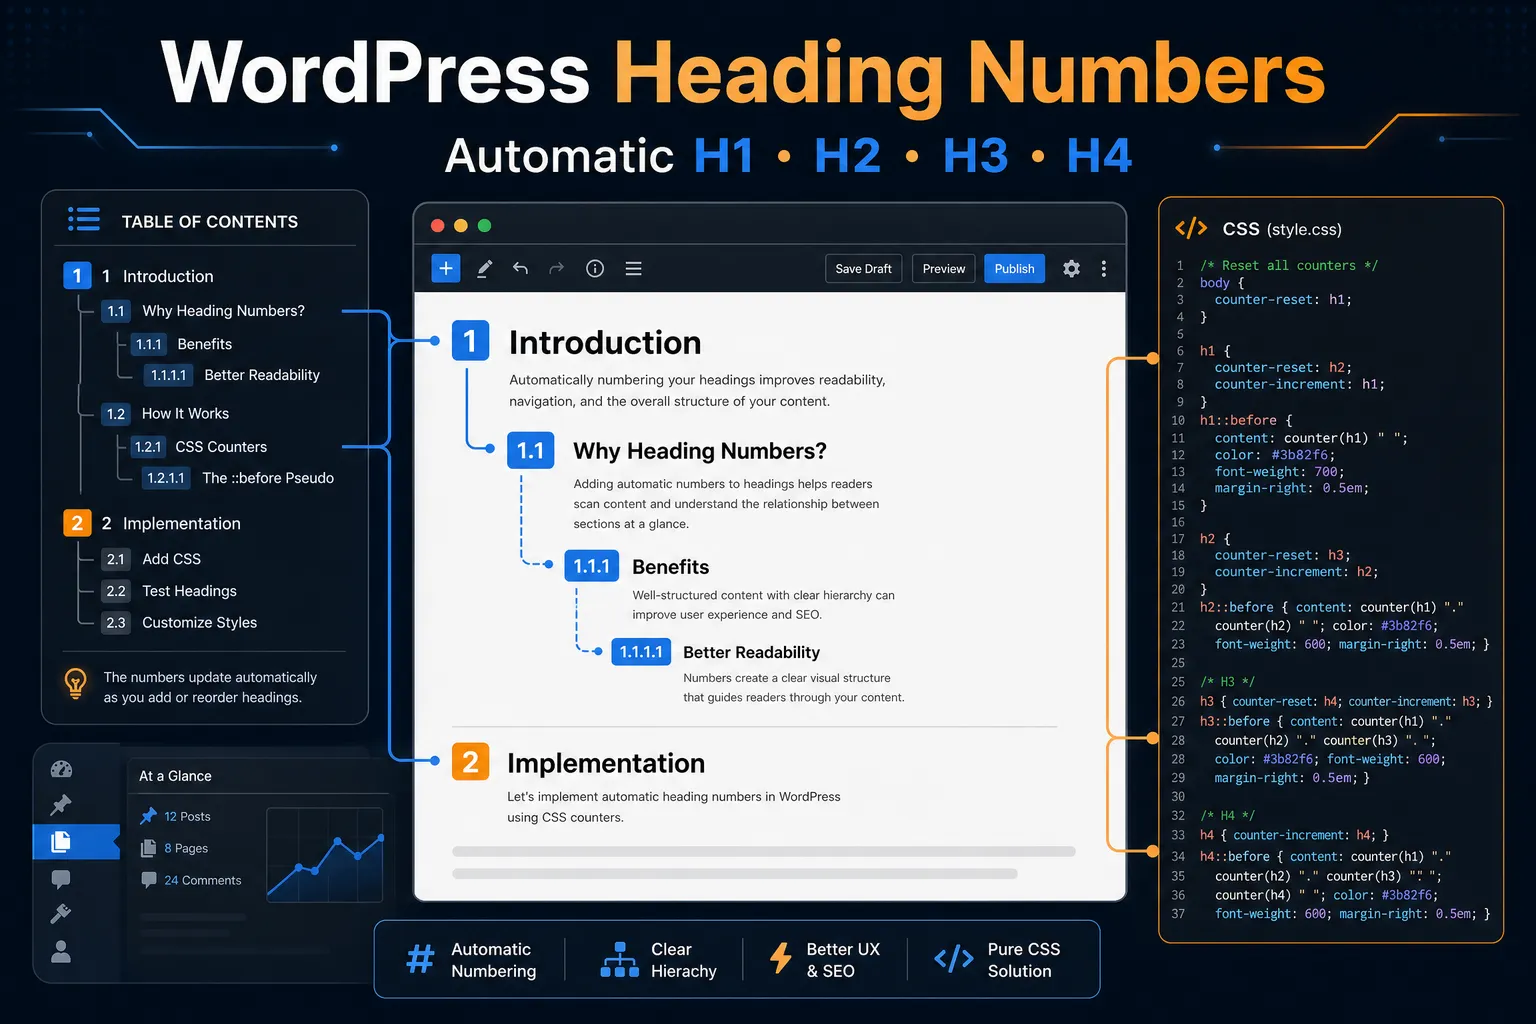Screen dimensions: 1536x1024
Task: Click the h1::before line in the CSS code
Action: click(1246, 420)
